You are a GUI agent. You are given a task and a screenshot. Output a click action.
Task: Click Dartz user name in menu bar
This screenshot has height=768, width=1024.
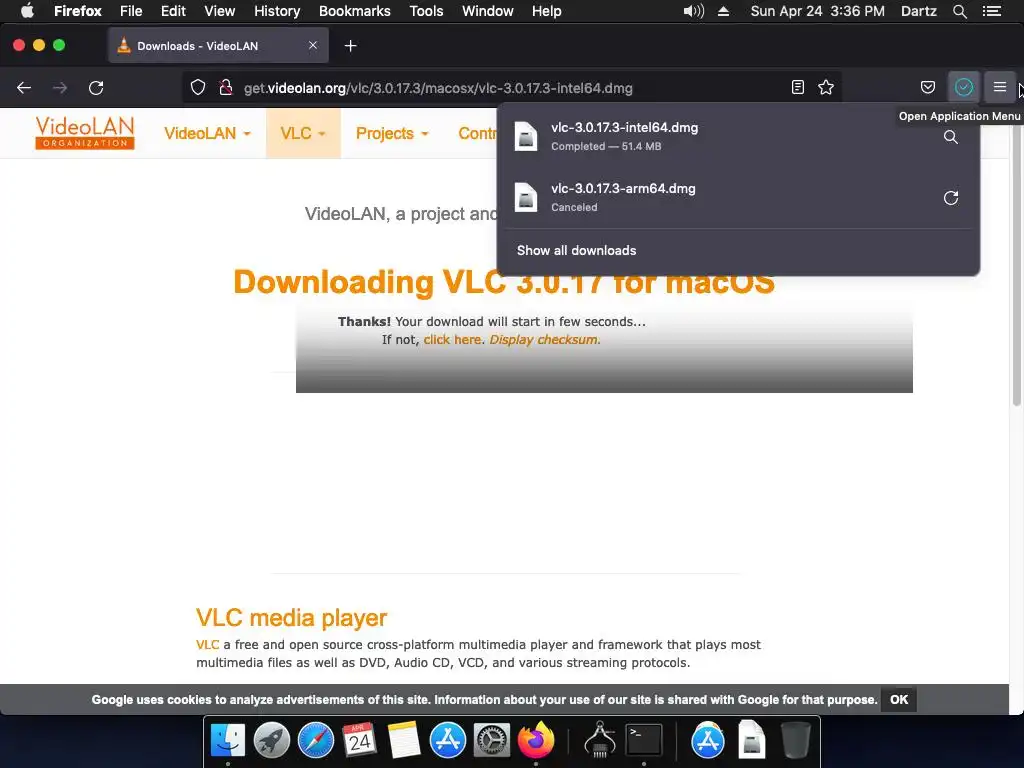(x=918, y=11)
